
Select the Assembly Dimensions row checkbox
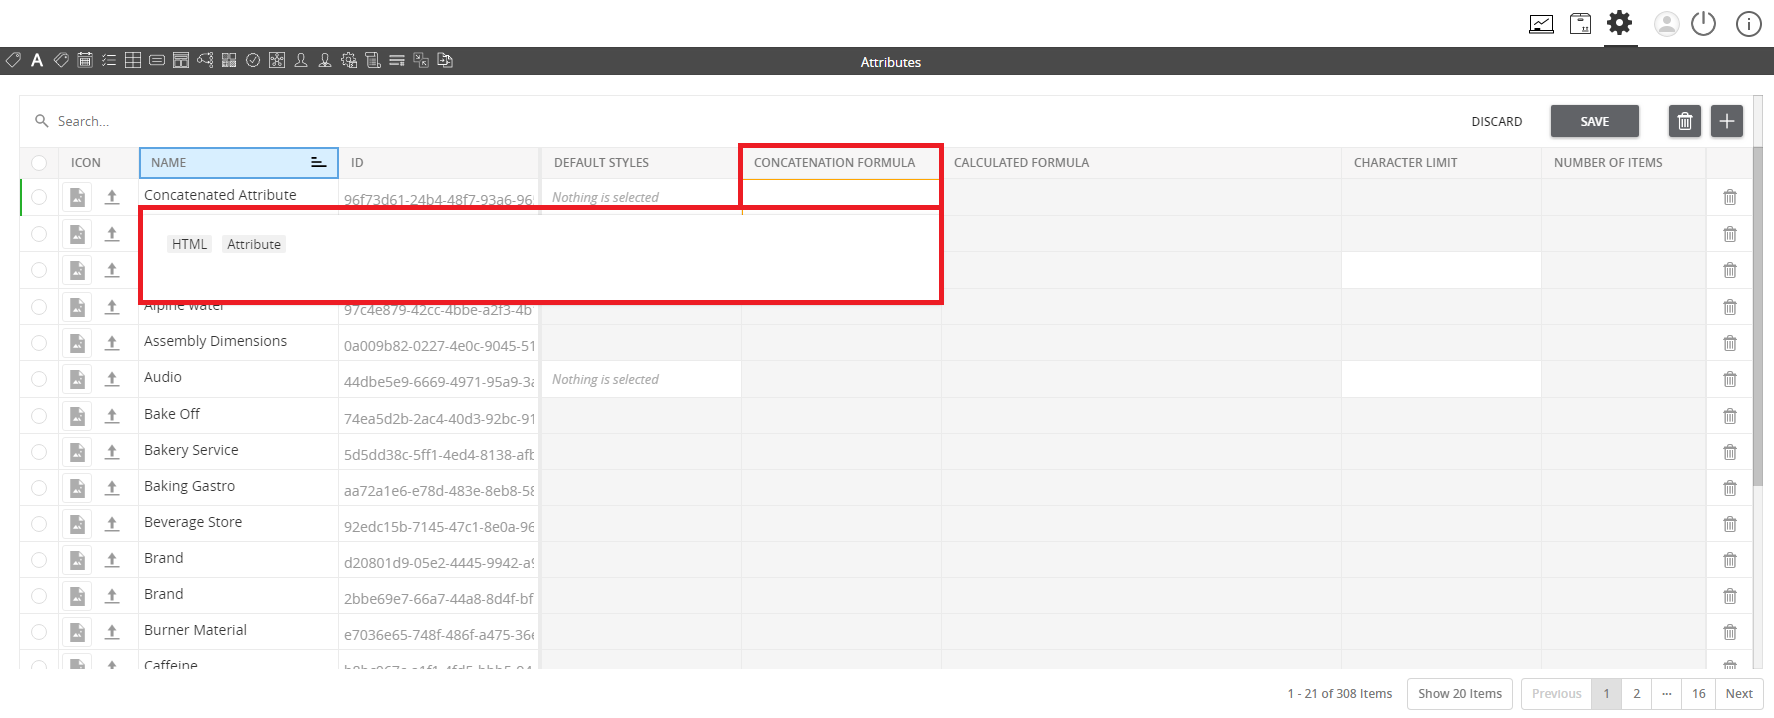(x=39, y=343)
